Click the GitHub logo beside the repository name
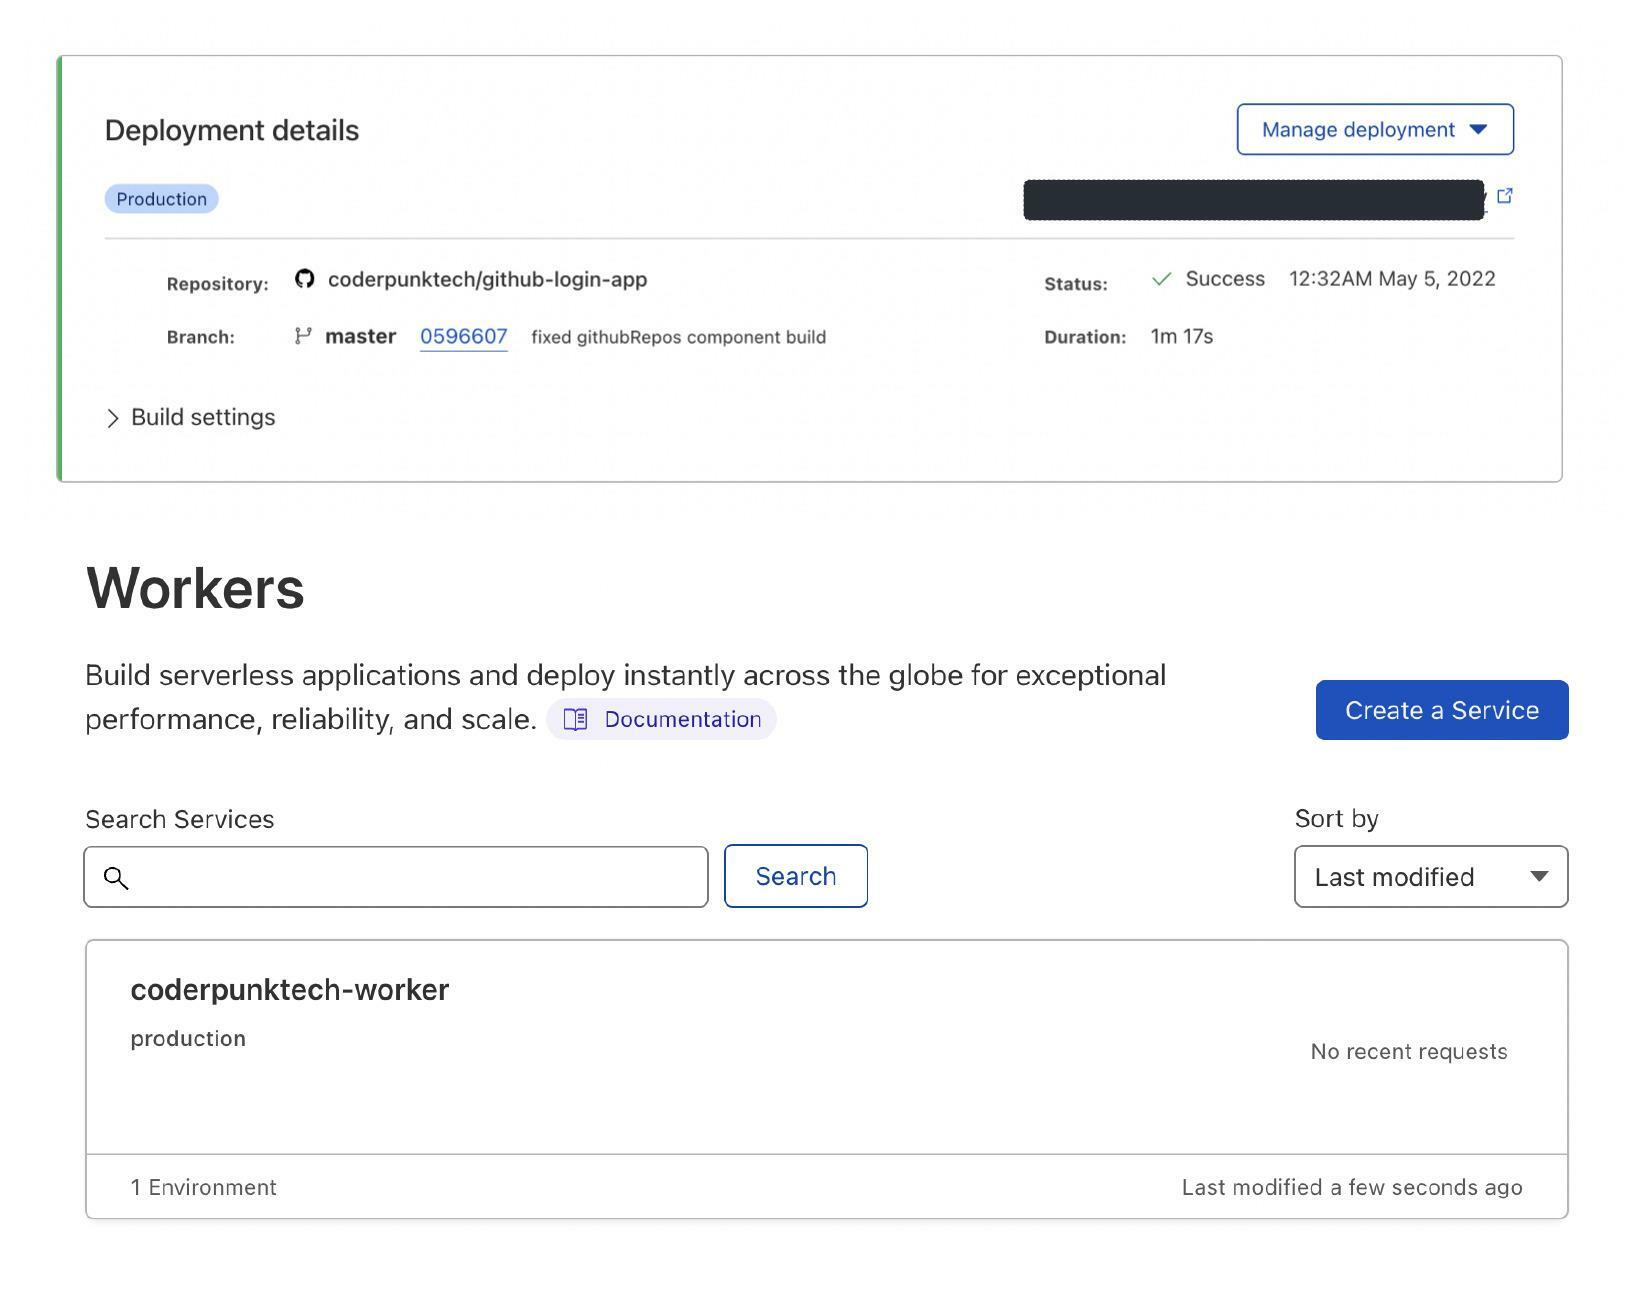The width and height of the screenshot is (1650, 1294). pos(304,279)
